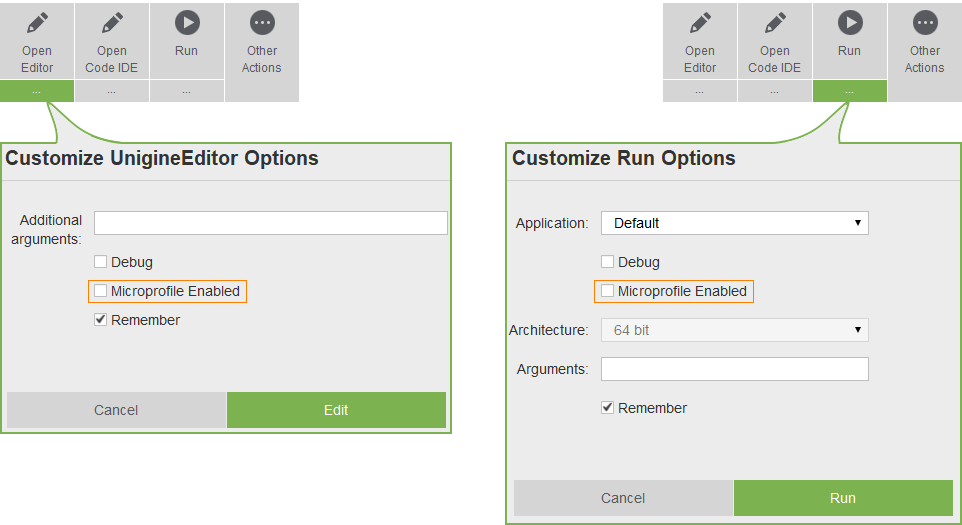This screenshot has width=962, height=525.
Task: Click Cancel in Run Options dialog
Action: tap(623, 498)
